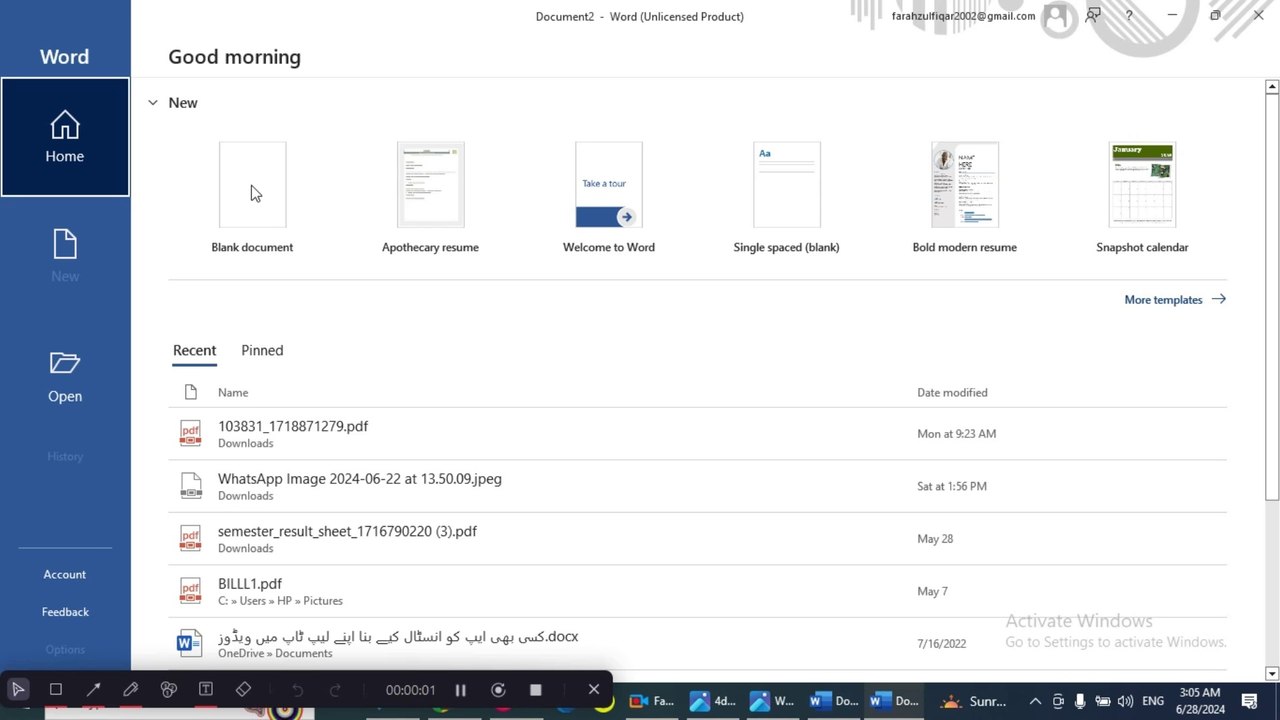The width and height of the screenshot is (1280, 720).
Task: Open 103831_1718871279.pdf from recent list
Action: pyautogui.click(x=697, y=434)
